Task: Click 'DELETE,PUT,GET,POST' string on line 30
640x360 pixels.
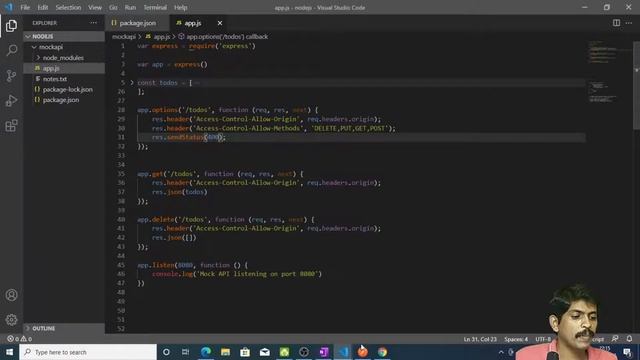Action: [x=349, y=128]
